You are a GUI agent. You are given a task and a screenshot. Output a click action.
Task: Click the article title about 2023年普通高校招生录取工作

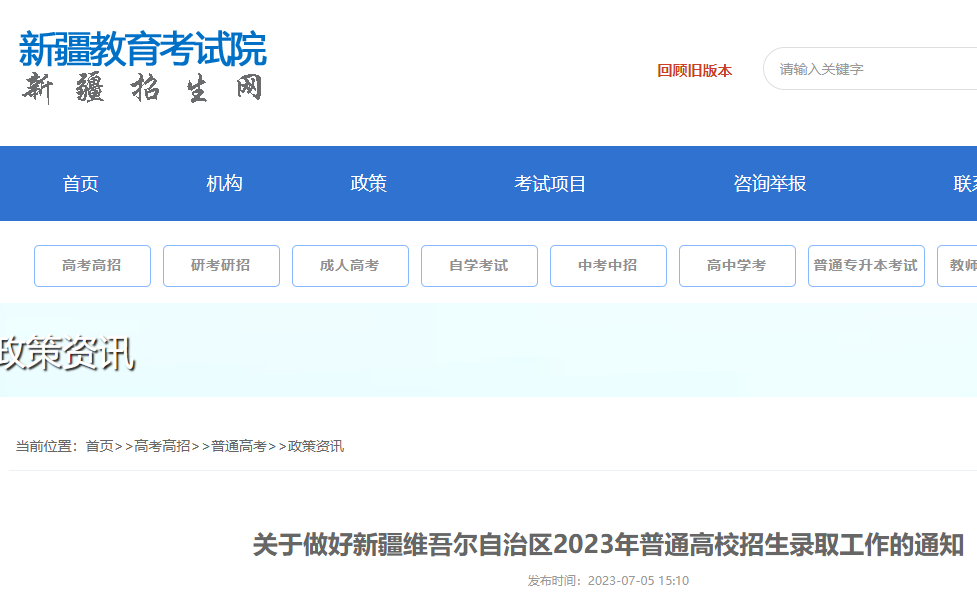[x=608, y=545]
